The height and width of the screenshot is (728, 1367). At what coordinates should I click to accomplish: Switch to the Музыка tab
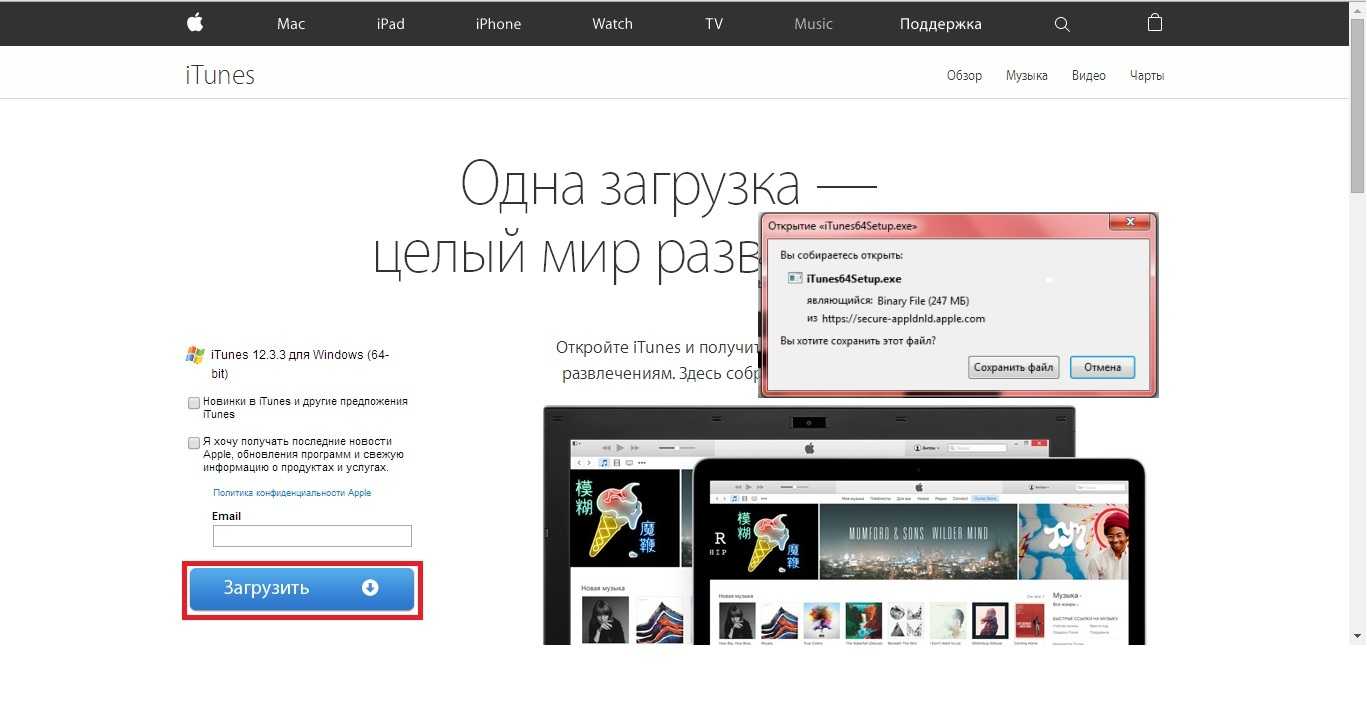pyautogui.click(x=1026, y=76)
